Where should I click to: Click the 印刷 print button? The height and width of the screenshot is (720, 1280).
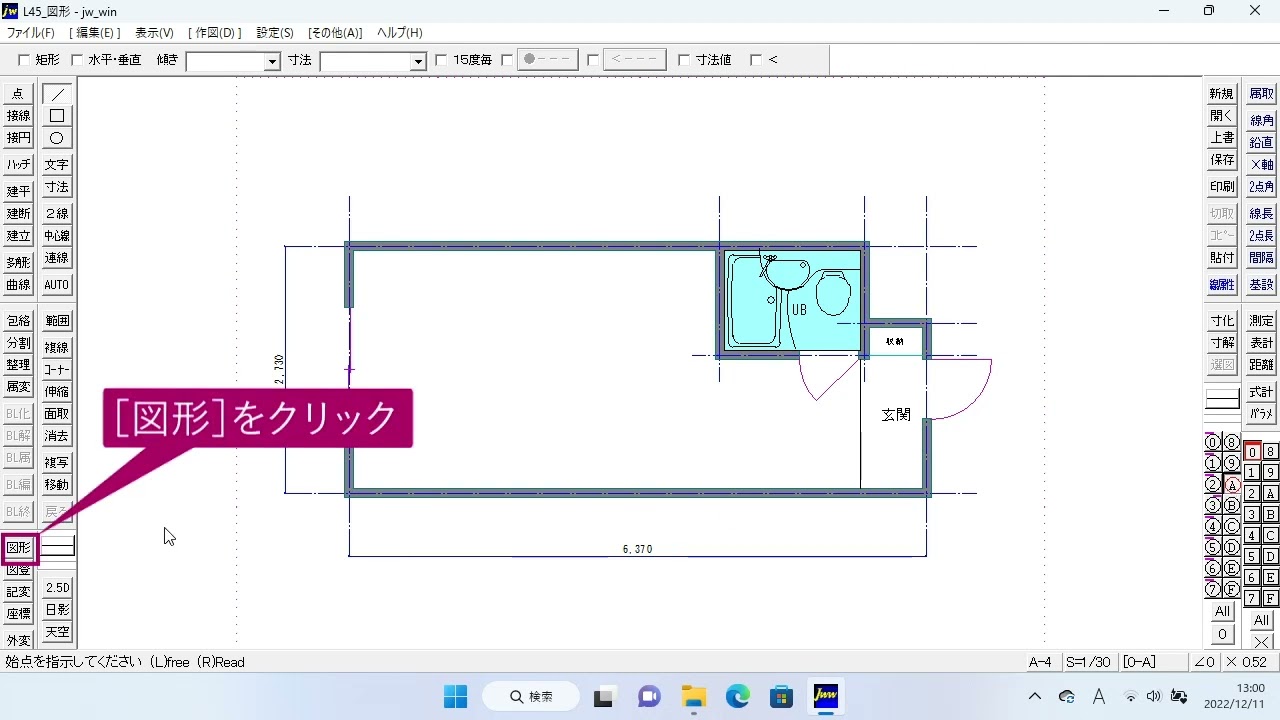(x=1222, y=187)
